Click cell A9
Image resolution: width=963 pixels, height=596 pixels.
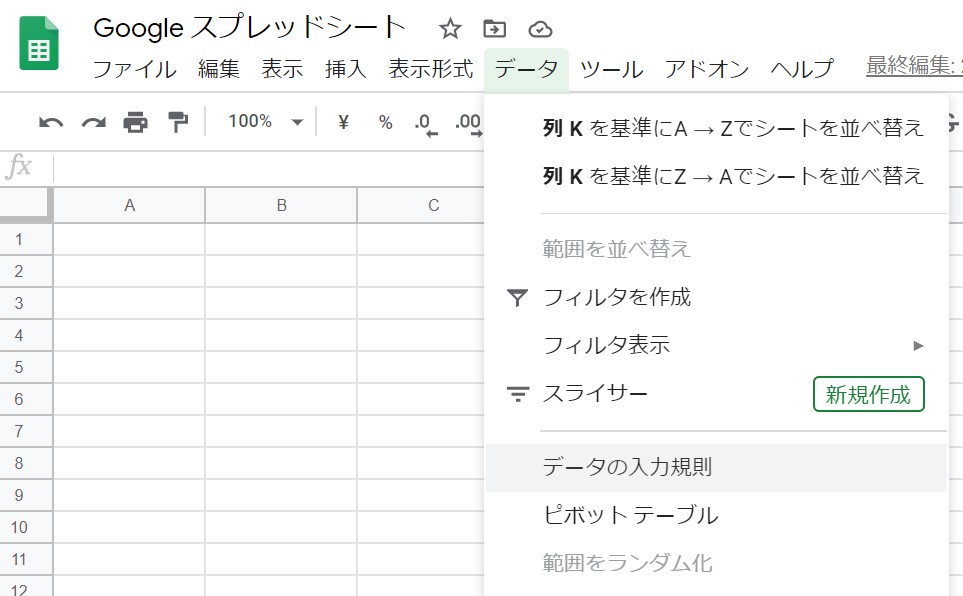pyautogui.click(x=129, y=495)
